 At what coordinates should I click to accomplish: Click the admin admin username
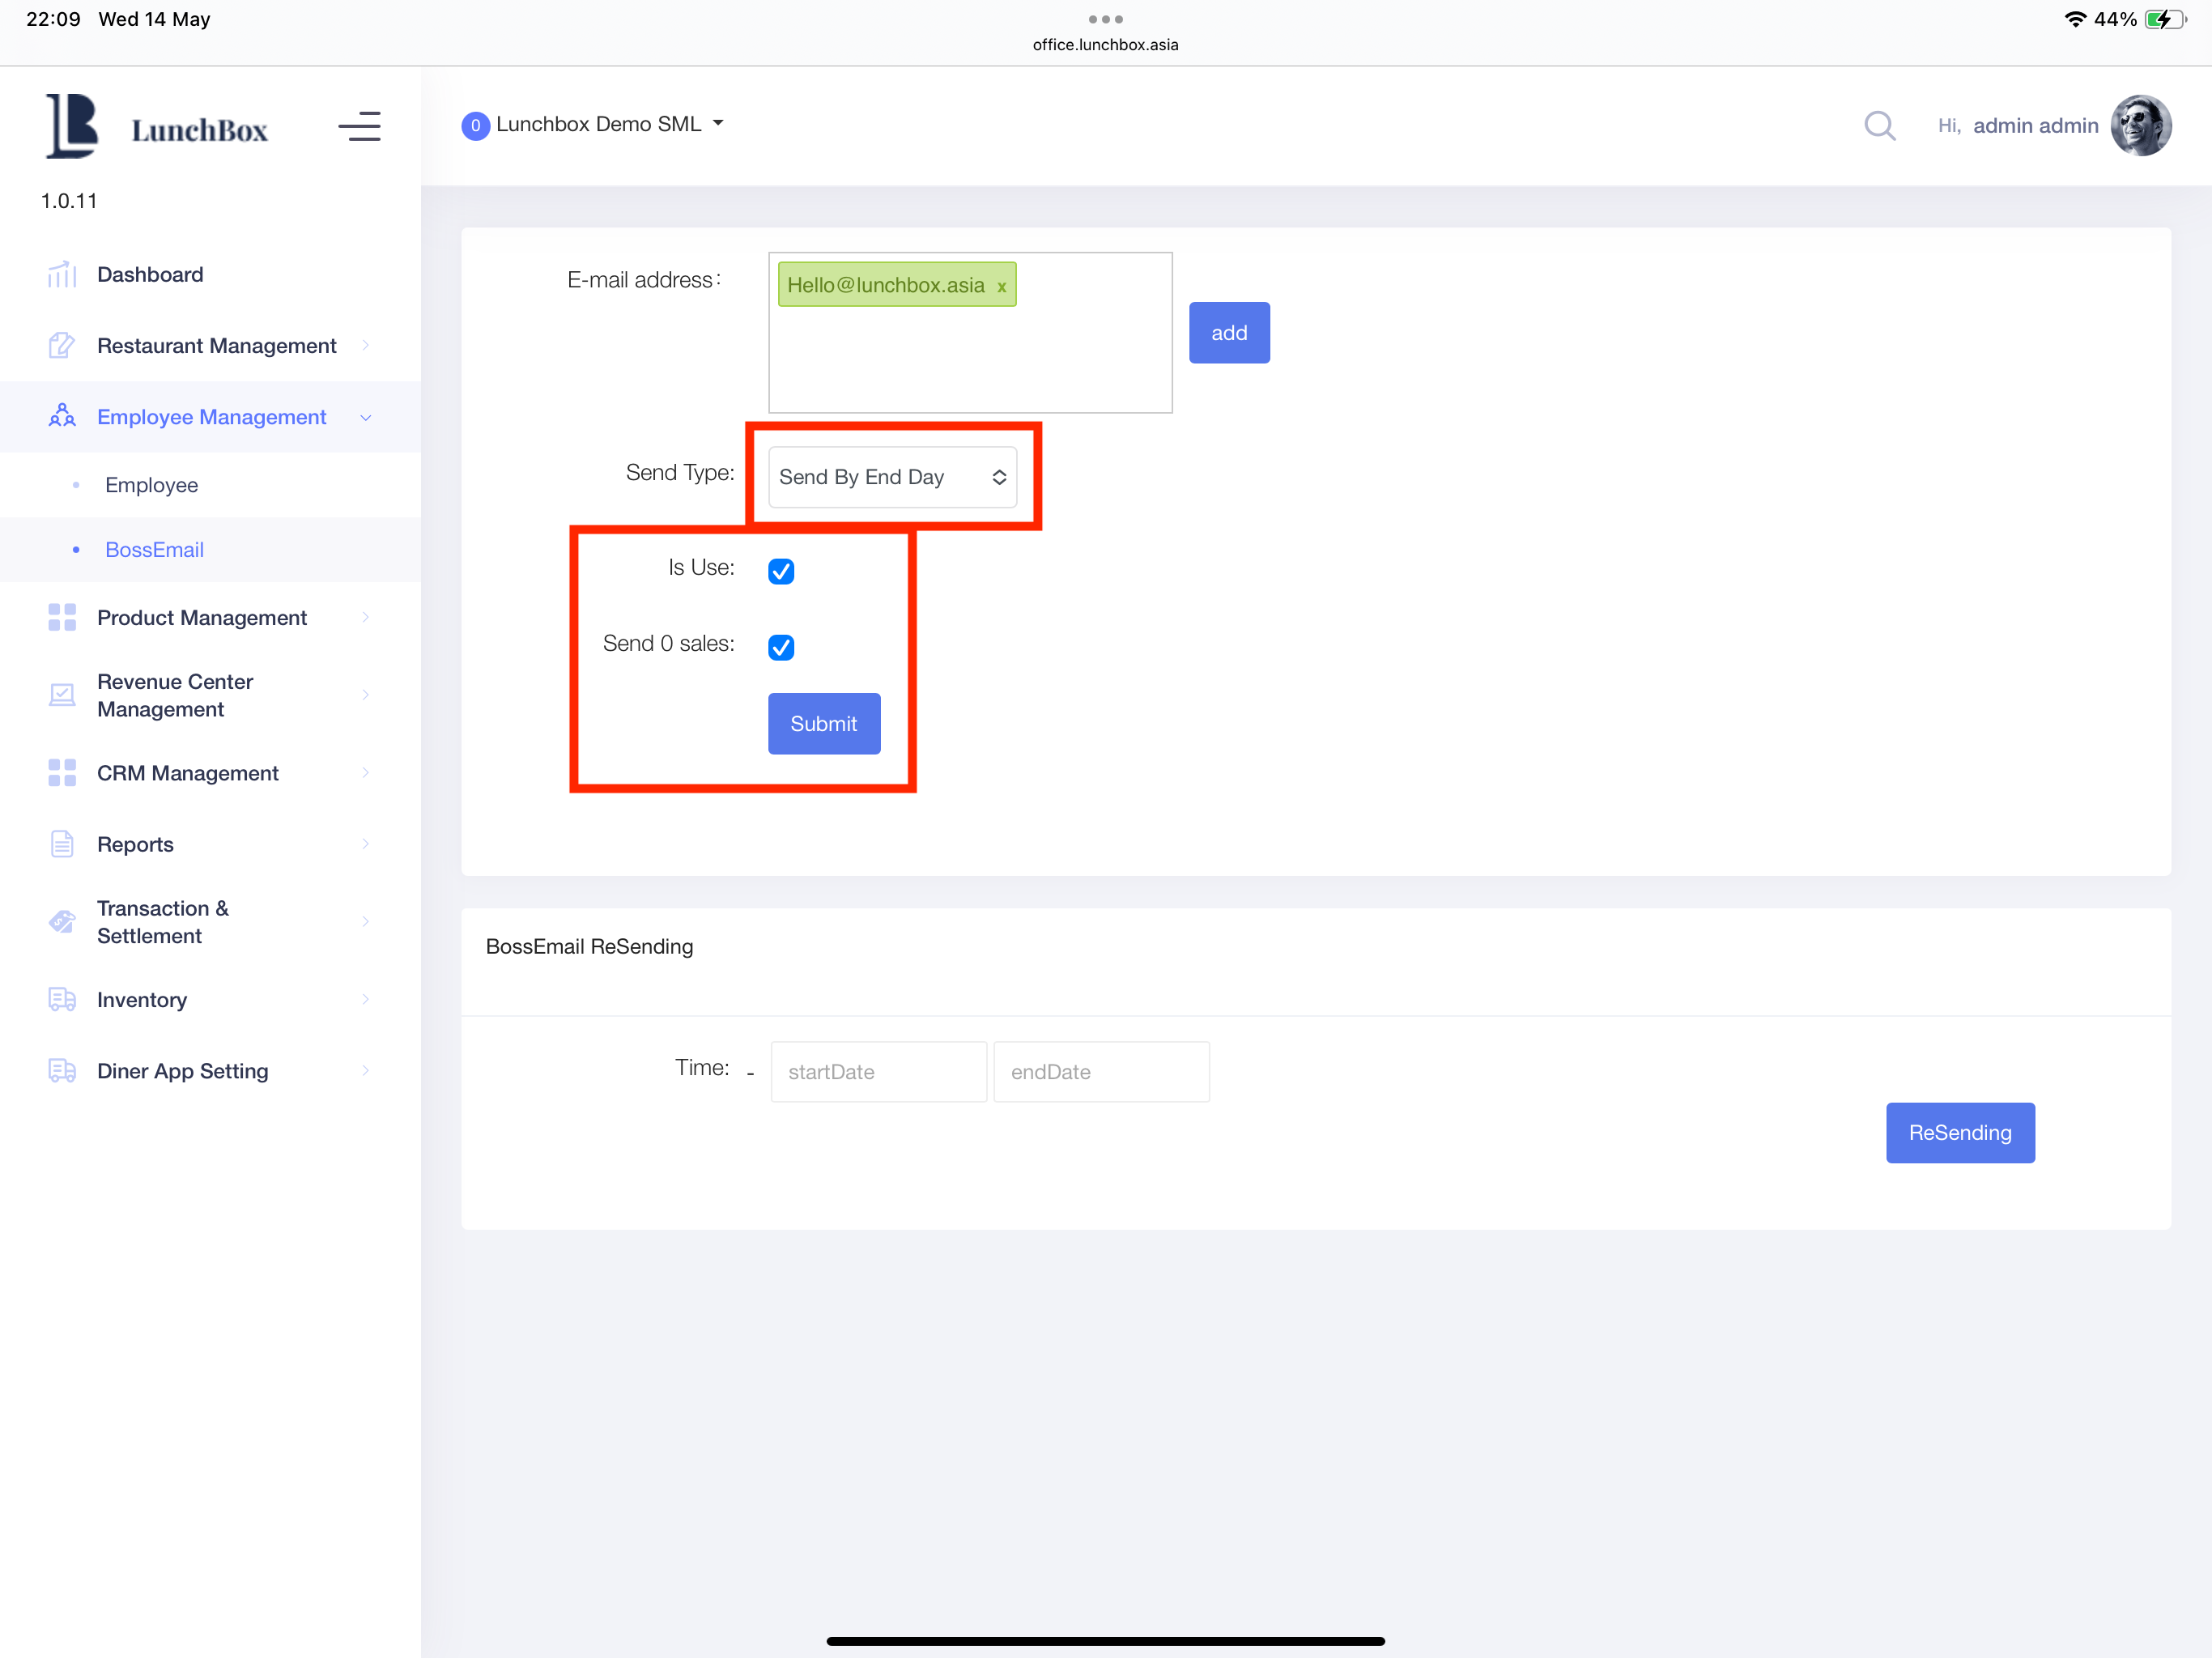[2035, 126]
